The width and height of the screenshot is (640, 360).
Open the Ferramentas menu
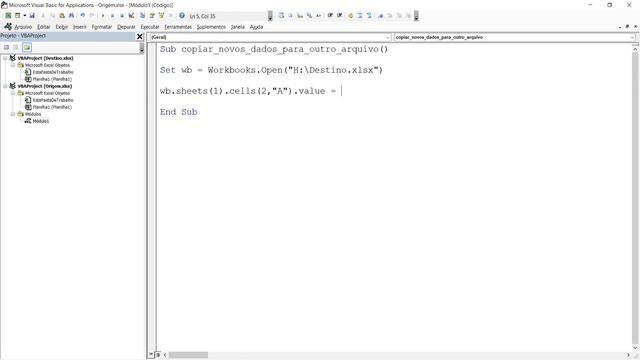pos(178,27)
